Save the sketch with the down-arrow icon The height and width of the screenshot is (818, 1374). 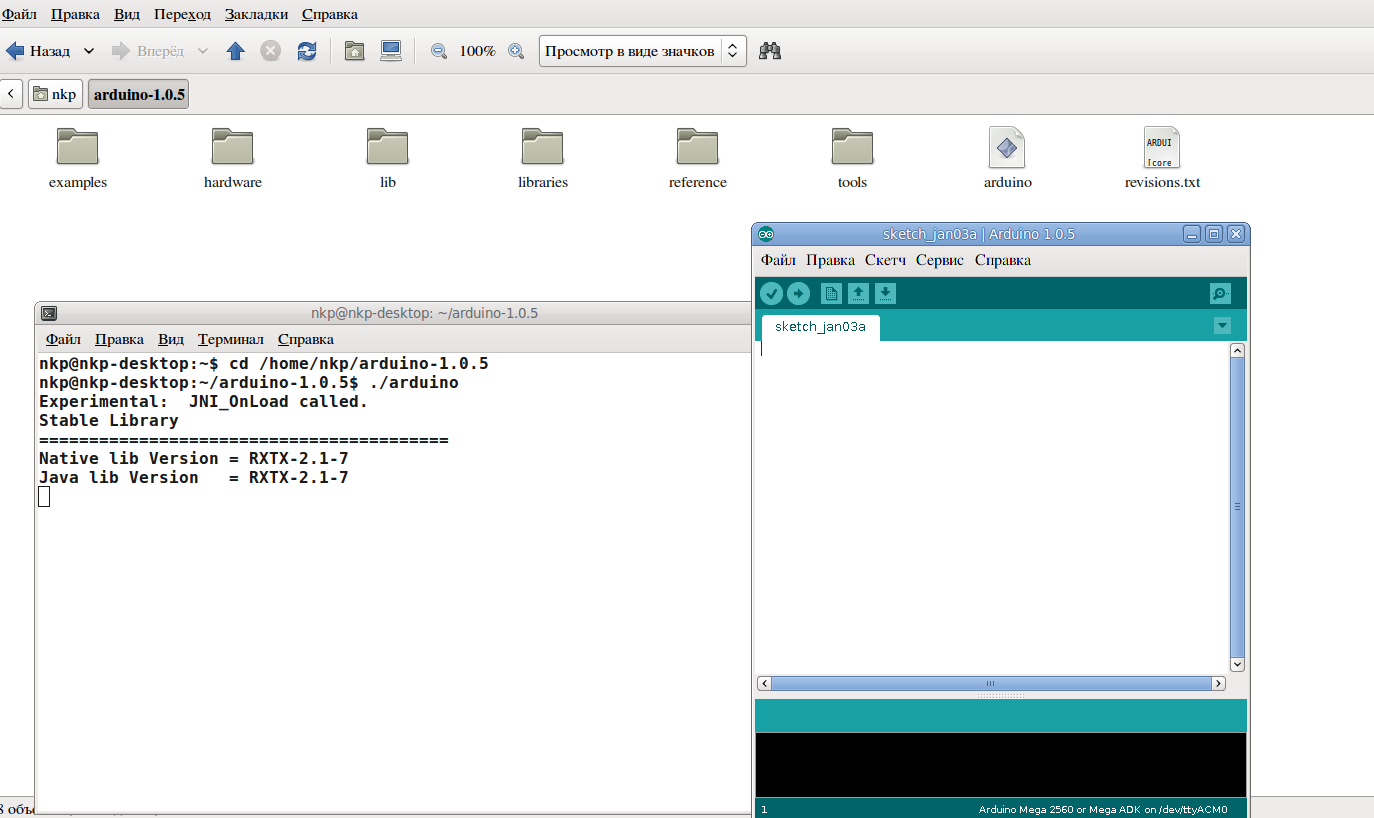pyautogui.click(x=885, y=293)
